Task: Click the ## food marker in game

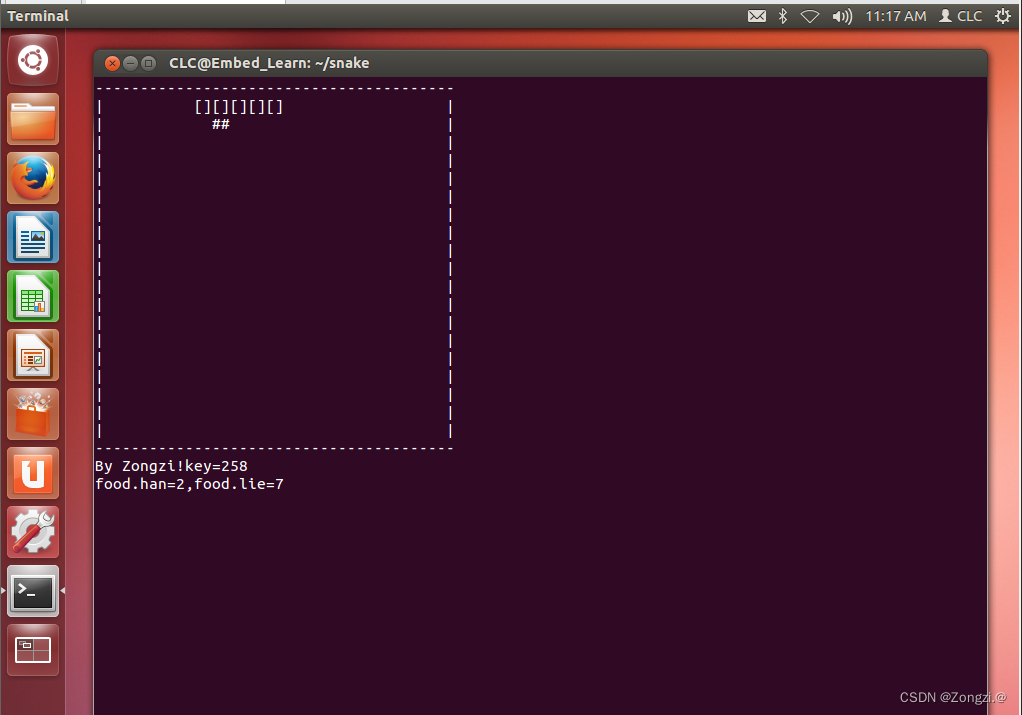Action: (220, 124)
